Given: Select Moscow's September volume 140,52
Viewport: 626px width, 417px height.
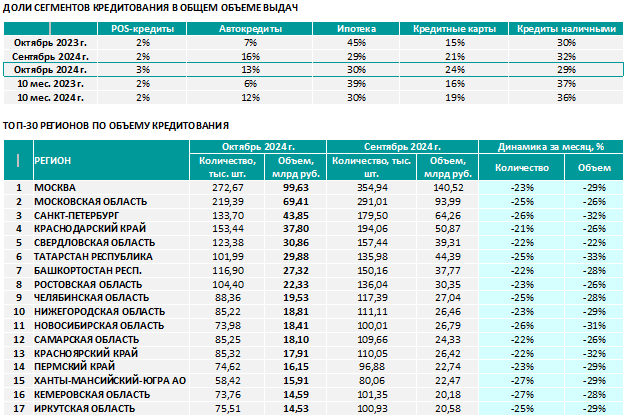Looking at the screenshot, I should pos(448,188).
